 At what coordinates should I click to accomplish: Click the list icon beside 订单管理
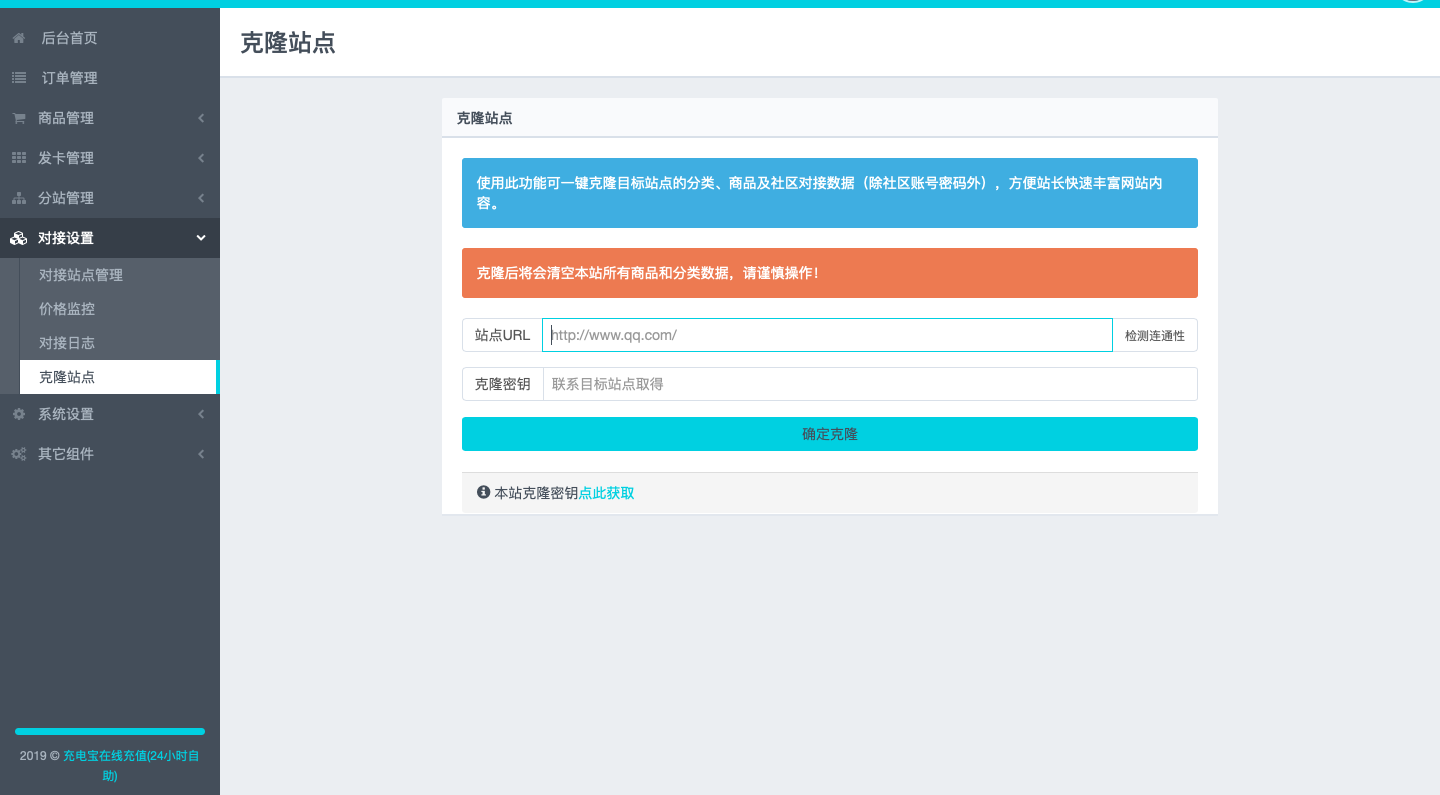19,78
